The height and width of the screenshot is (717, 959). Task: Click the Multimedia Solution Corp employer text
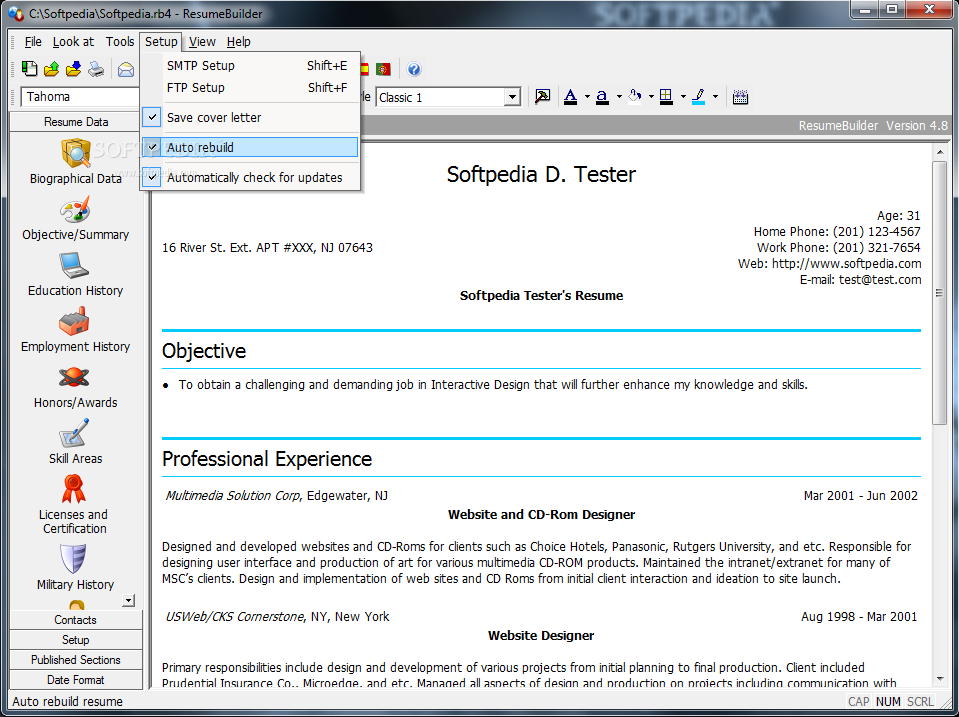click(232, 496)
